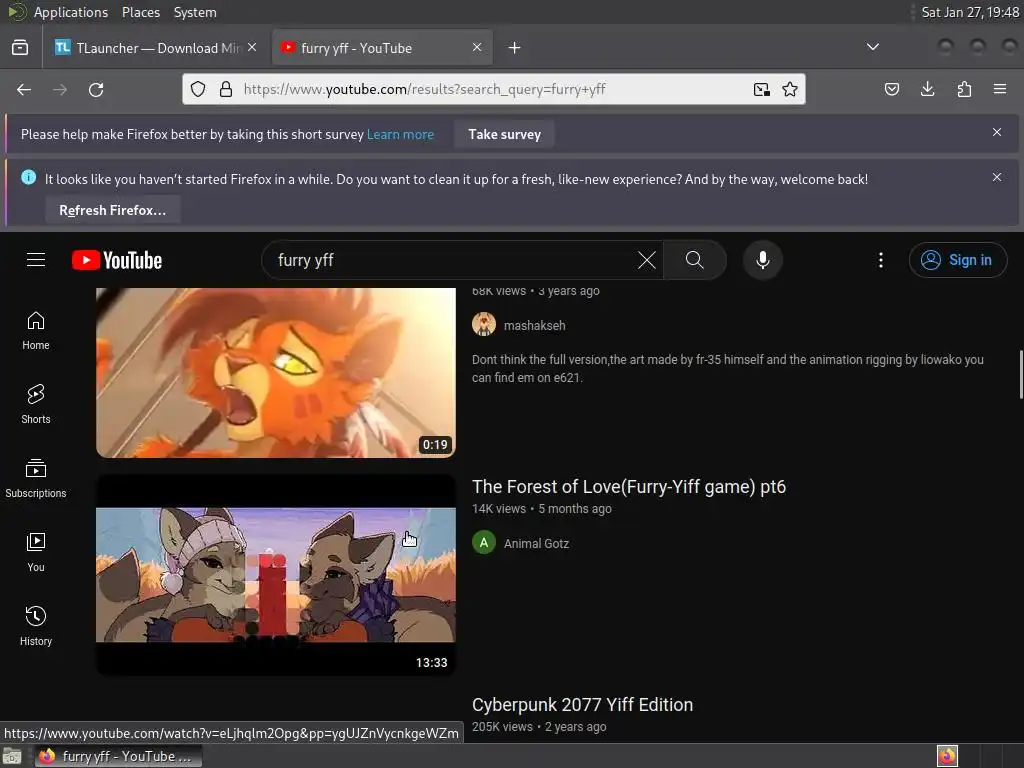Bookmark this page with star icon
Viewport: 1024px width, 768px height.
790,89
